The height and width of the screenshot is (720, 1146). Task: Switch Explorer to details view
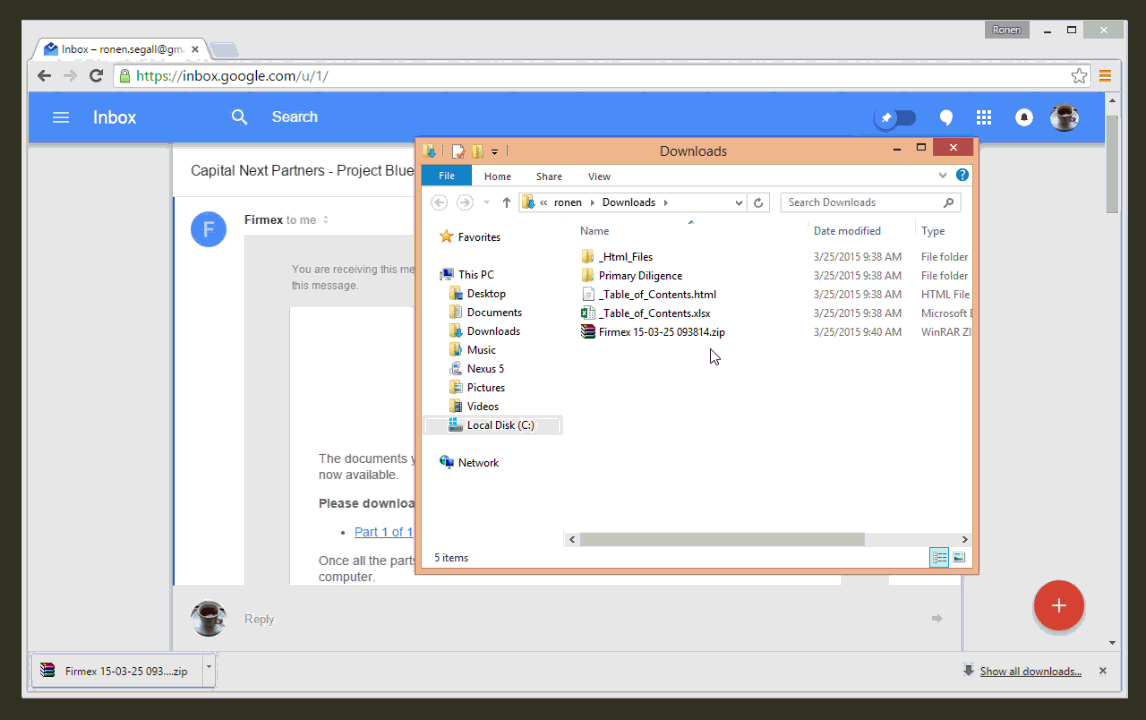[938, 557]
